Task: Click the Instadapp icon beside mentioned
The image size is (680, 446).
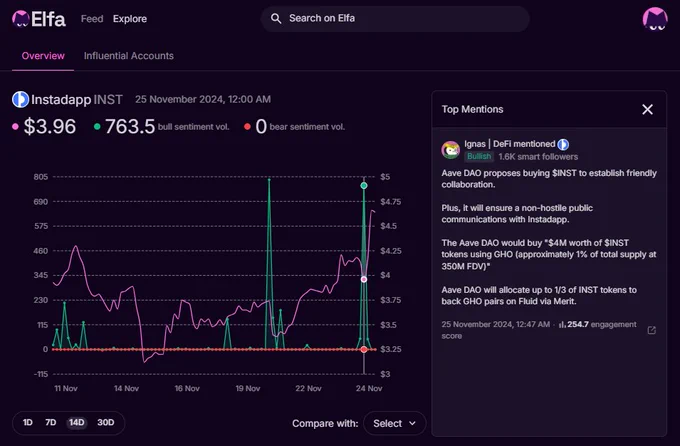Action: pos(563,144)
